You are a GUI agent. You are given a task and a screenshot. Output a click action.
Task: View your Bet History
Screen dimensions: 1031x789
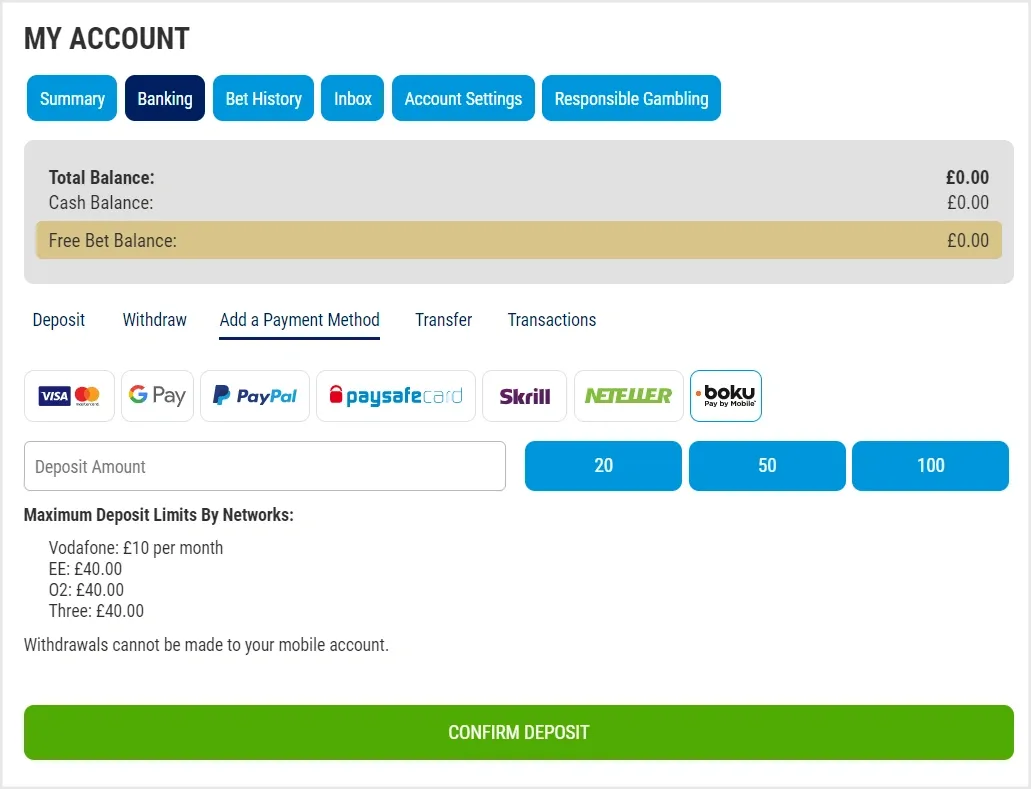coord(263,98)
